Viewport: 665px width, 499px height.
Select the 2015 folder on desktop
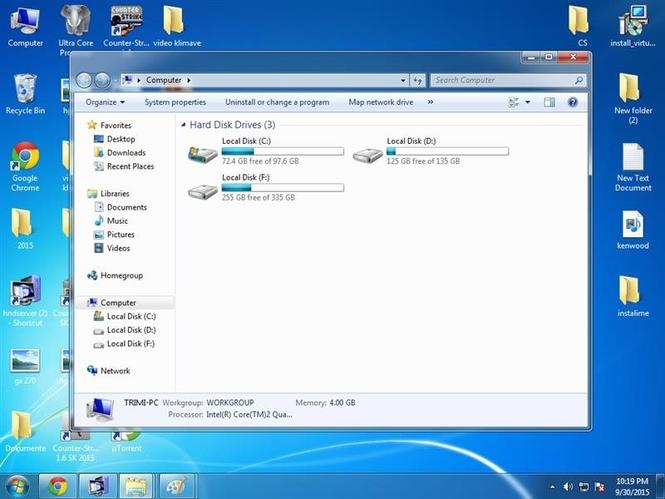23,228
